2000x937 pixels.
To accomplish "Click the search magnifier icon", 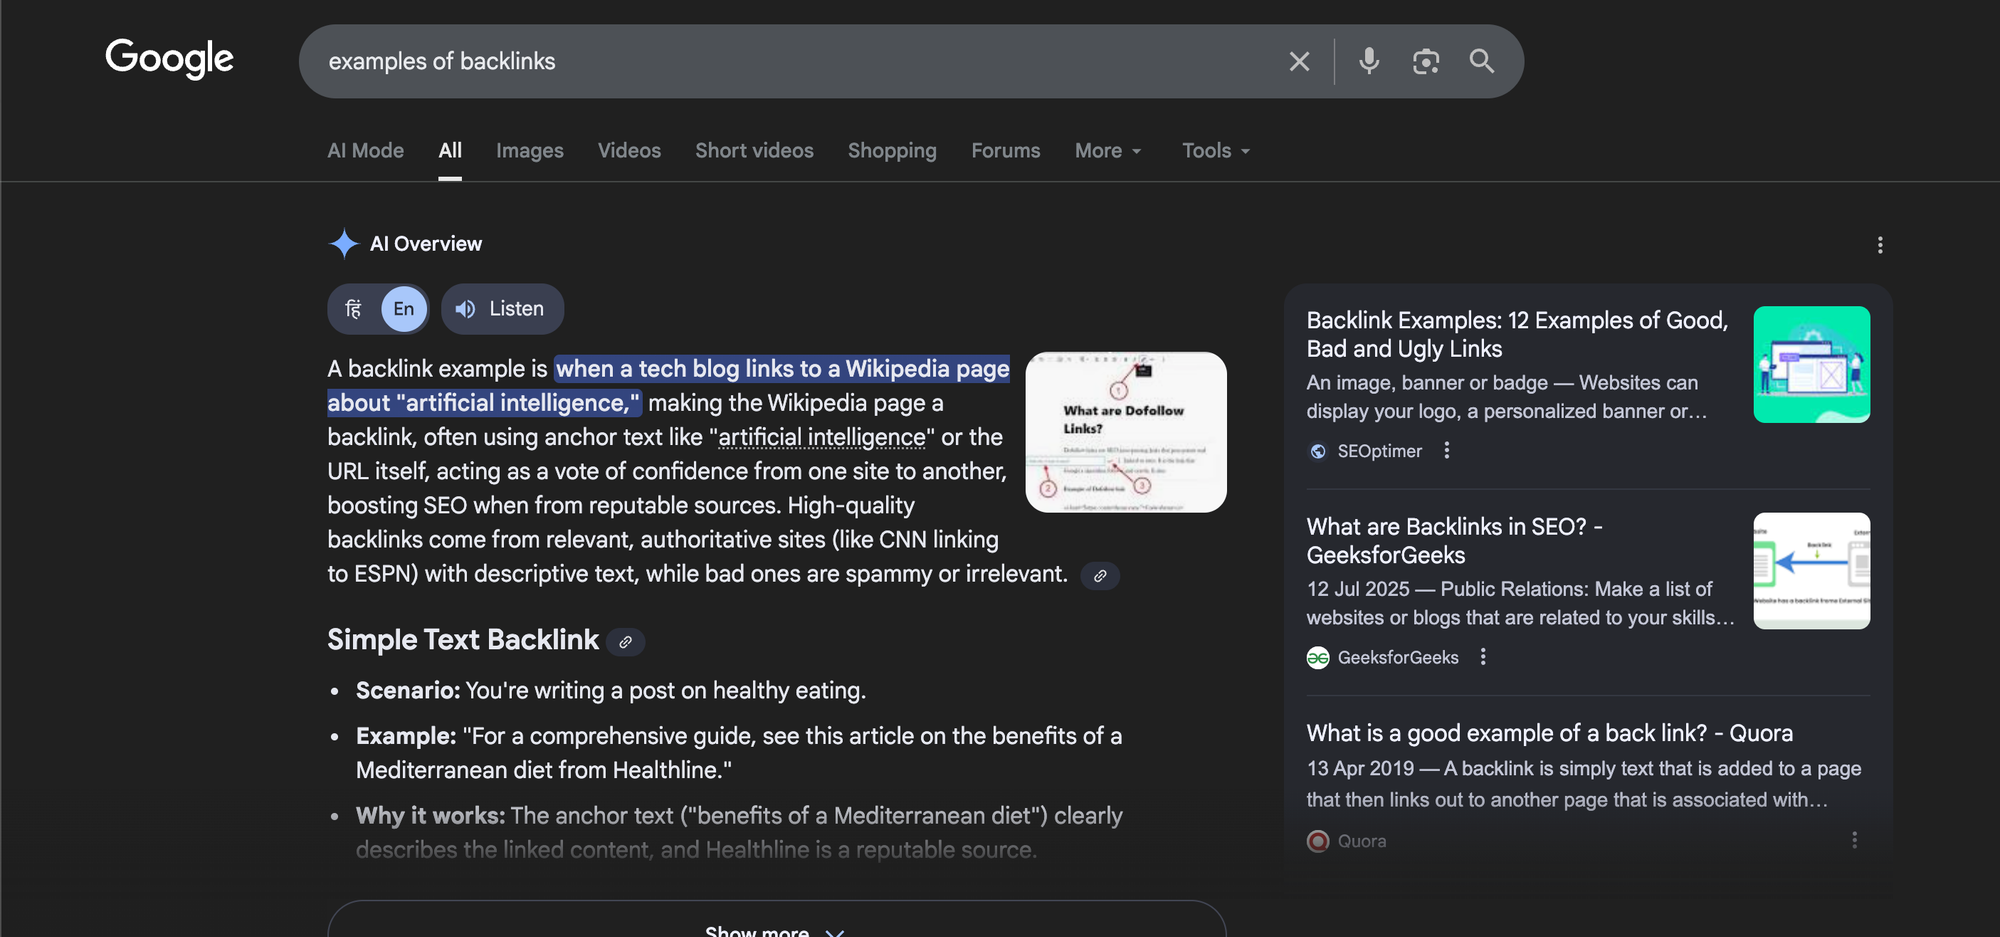I will click(1482, 61).
